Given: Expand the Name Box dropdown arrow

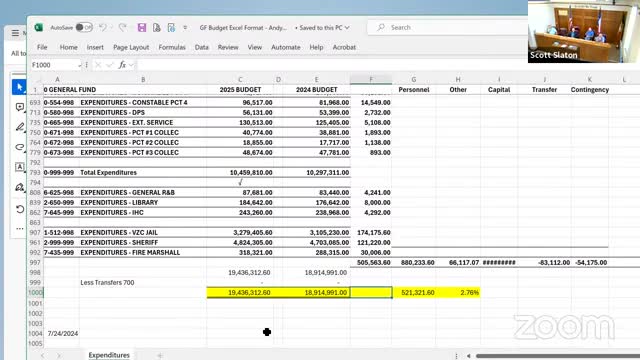Looking at the screenshot, I should 79,65.
